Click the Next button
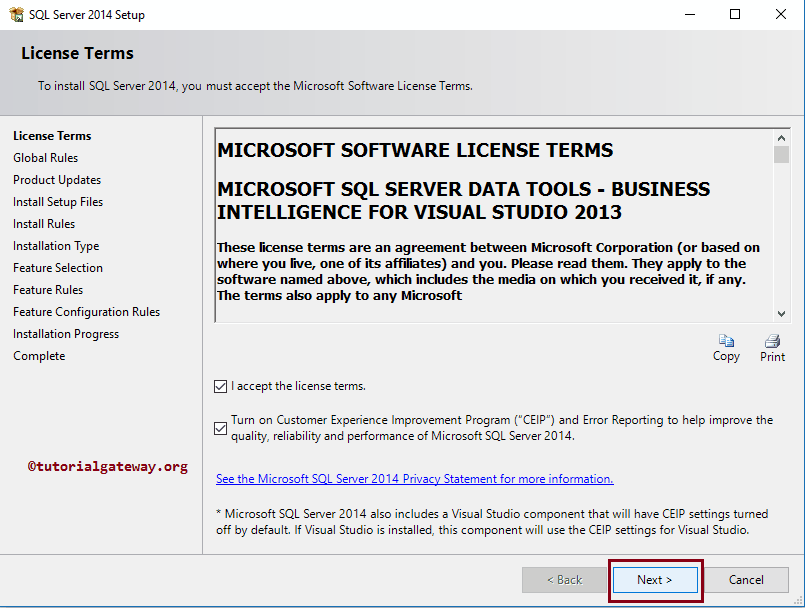This screenshot has height=608, width=805. [x=654, y=579]
